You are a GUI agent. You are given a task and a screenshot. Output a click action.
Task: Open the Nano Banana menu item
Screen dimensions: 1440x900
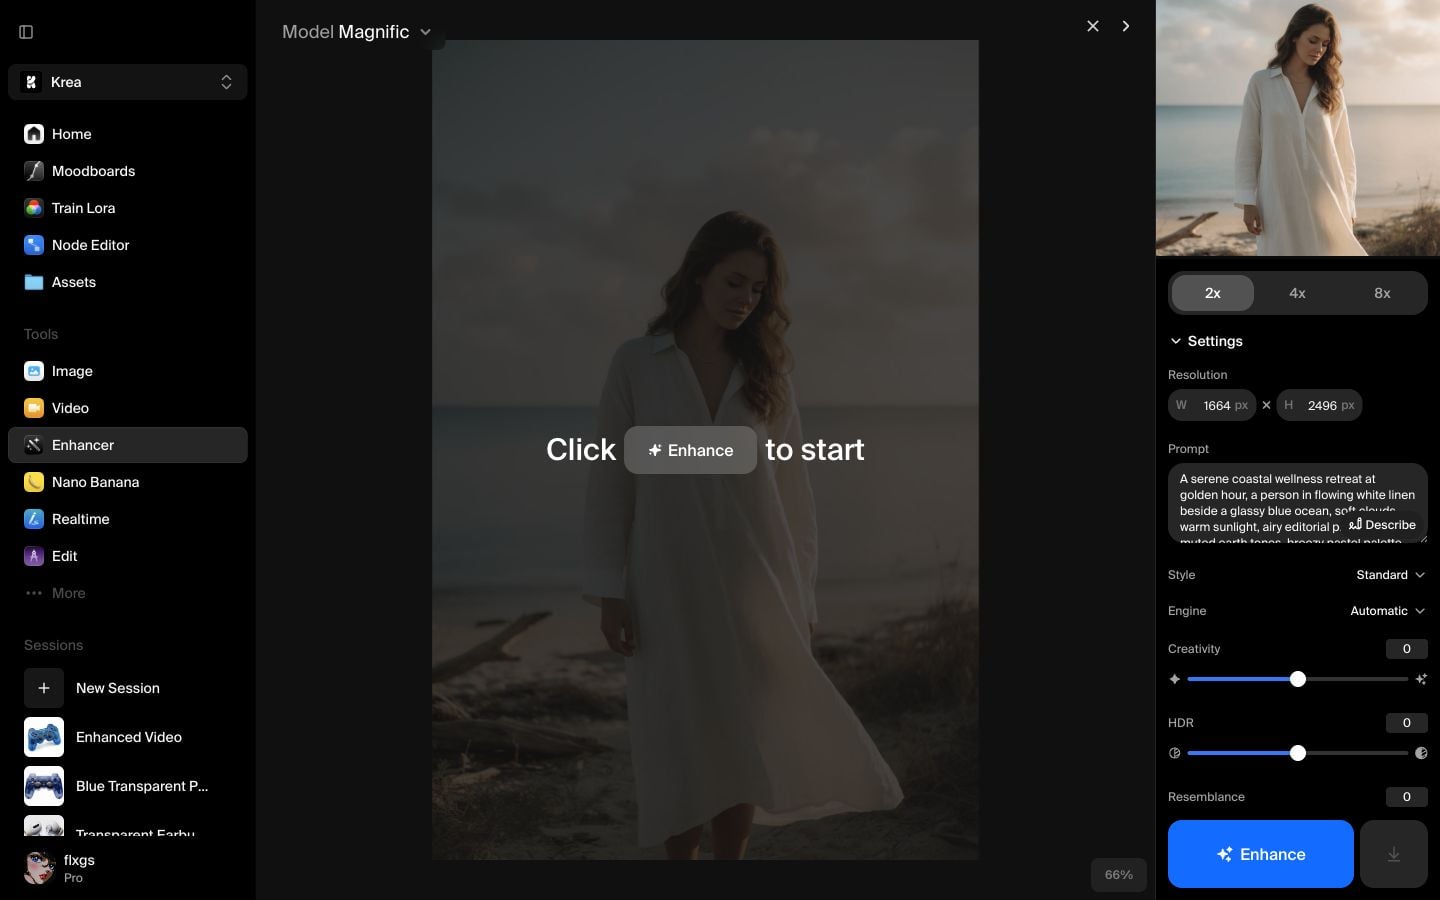(x=128, y=482)
